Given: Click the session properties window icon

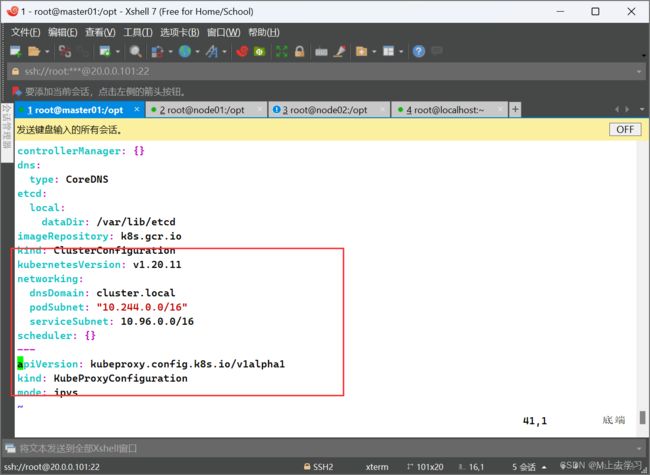Looking at the screenshot, I should point(104,51).
